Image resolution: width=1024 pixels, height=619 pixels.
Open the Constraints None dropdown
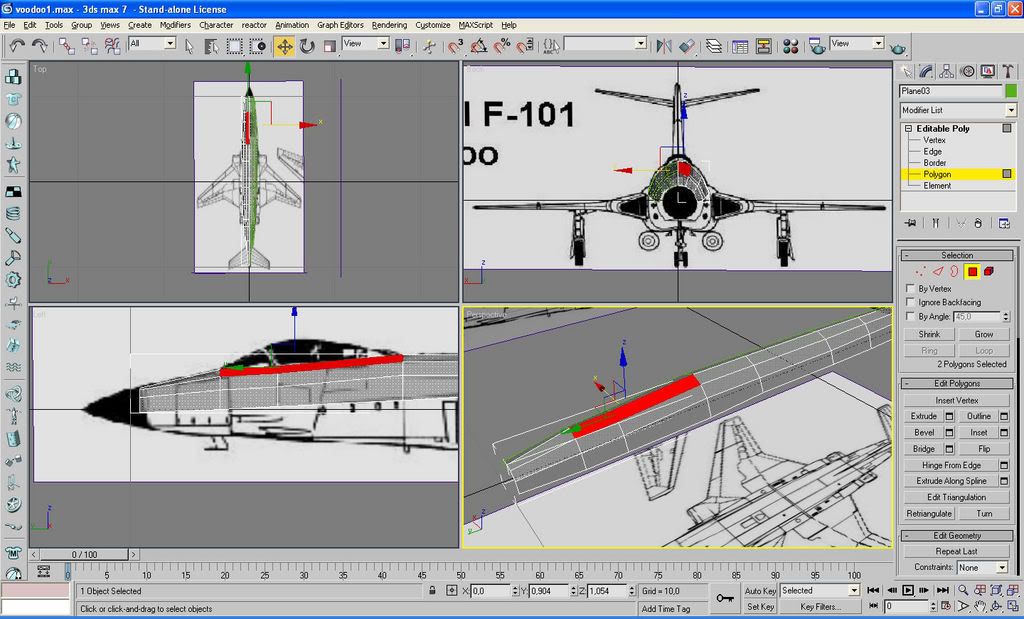pos(982,567)
